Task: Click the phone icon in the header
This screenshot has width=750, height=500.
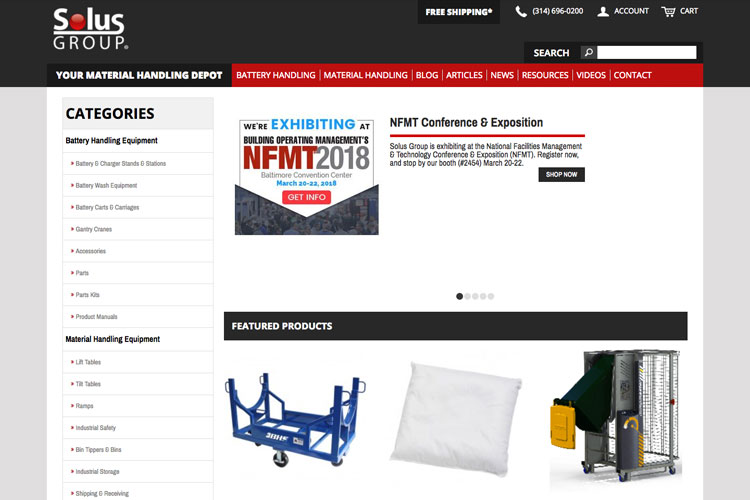Action: (x=521, y=11)
